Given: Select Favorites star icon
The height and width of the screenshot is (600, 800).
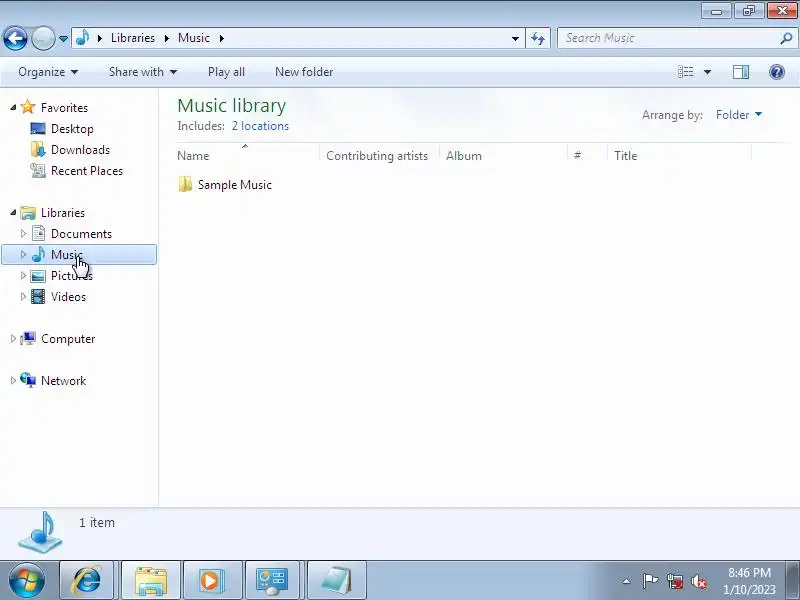Looking at the screenshot, I should pyautogui.click(x=28, y=107).
